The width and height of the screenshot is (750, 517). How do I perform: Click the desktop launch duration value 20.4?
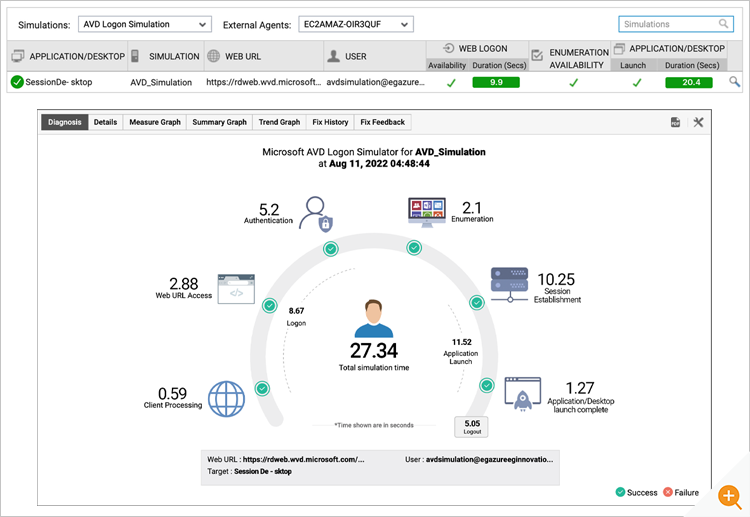pyautogui.click(x=689, y=82)
